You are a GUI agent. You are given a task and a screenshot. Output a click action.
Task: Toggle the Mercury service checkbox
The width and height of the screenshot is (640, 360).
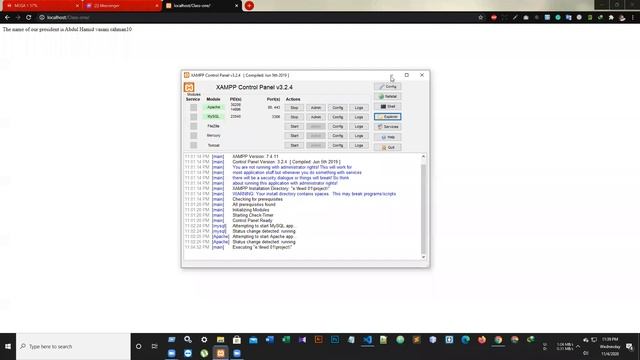[193, 136]
